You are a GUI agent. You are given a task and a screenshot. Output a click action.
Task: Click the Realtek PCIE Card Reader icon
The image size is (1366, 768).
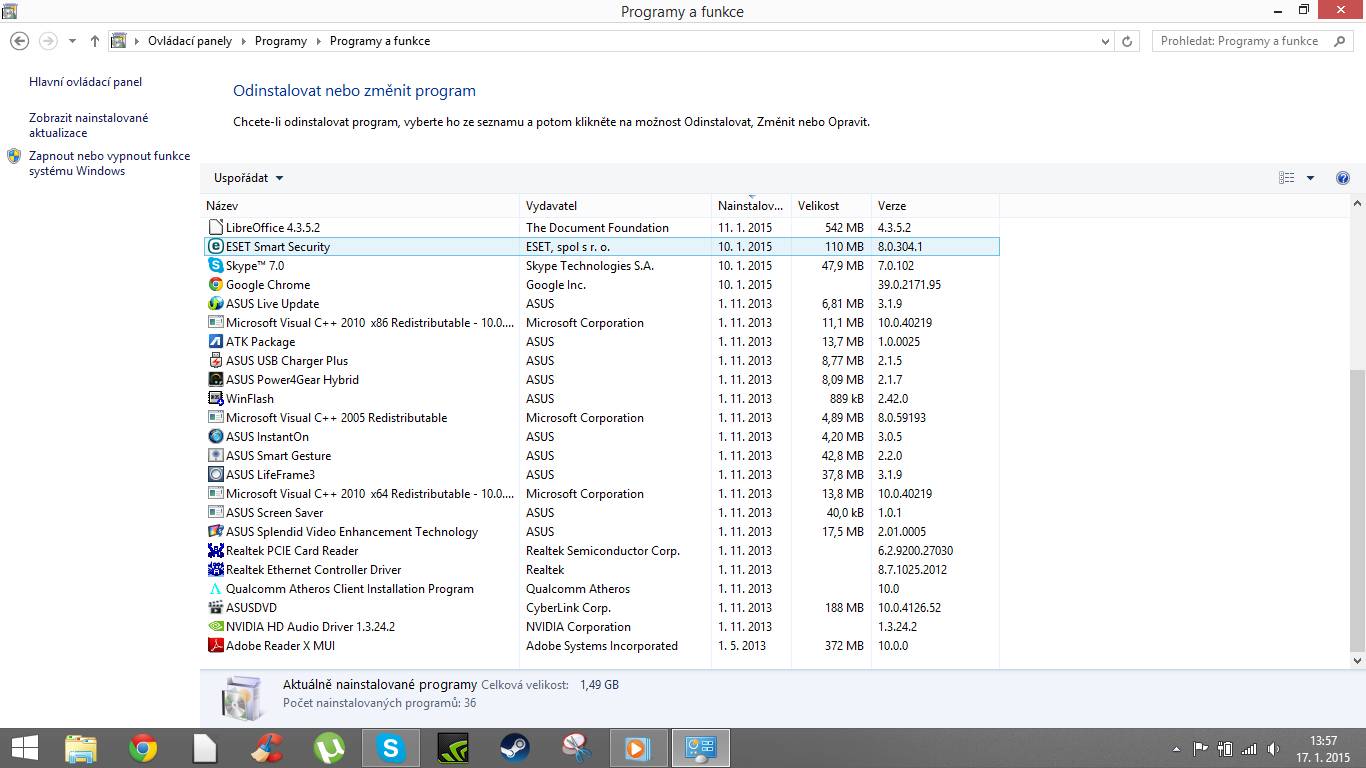[x=216, y=551]
